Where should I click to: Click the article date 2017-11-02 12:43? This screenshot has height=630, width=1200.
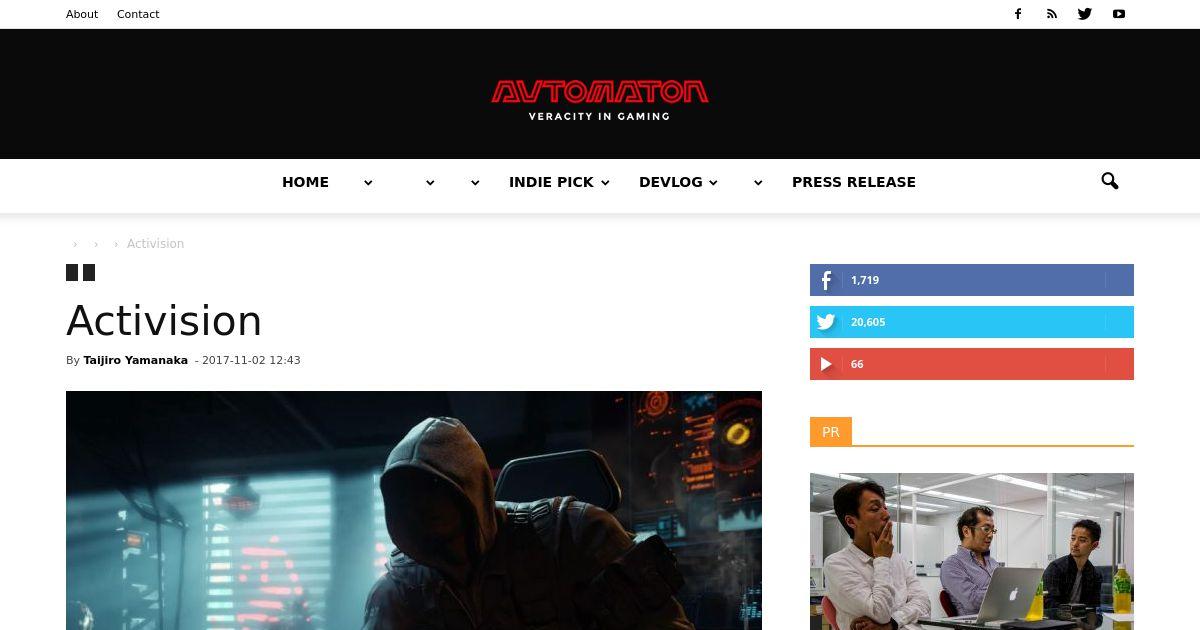(251, 360)
